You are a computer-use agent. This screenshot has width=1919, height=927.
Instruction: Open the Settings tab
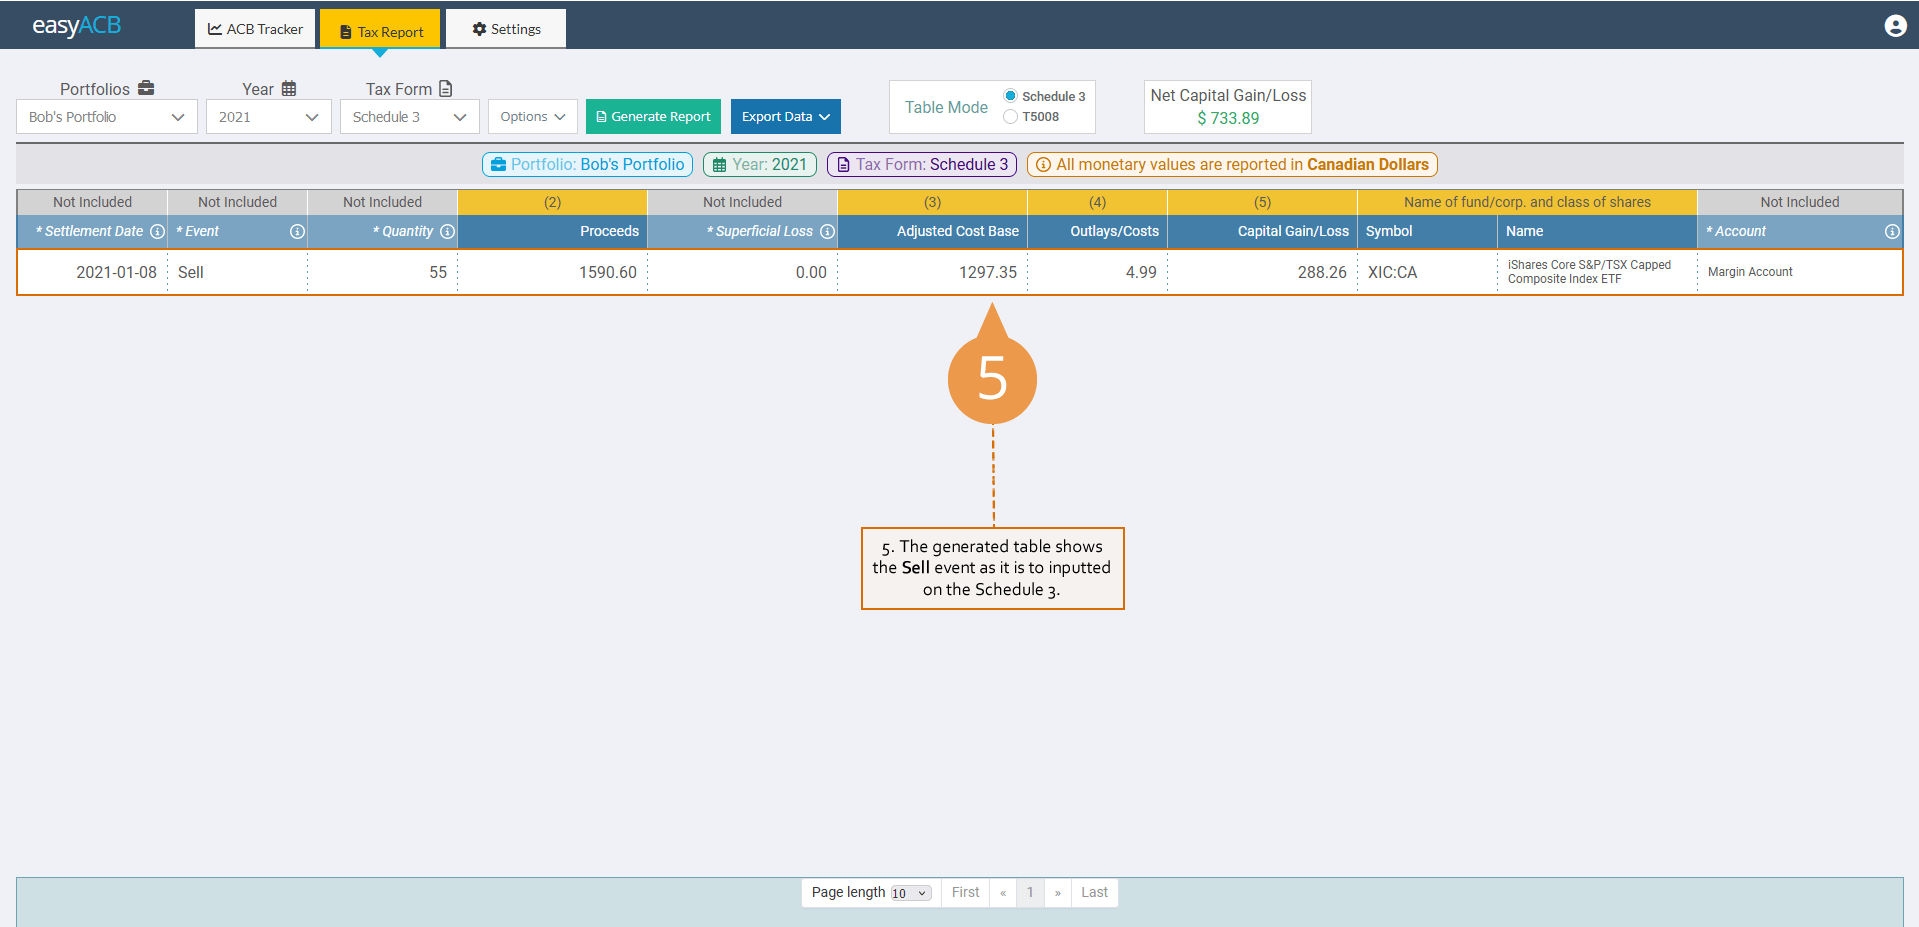point(506,29)
